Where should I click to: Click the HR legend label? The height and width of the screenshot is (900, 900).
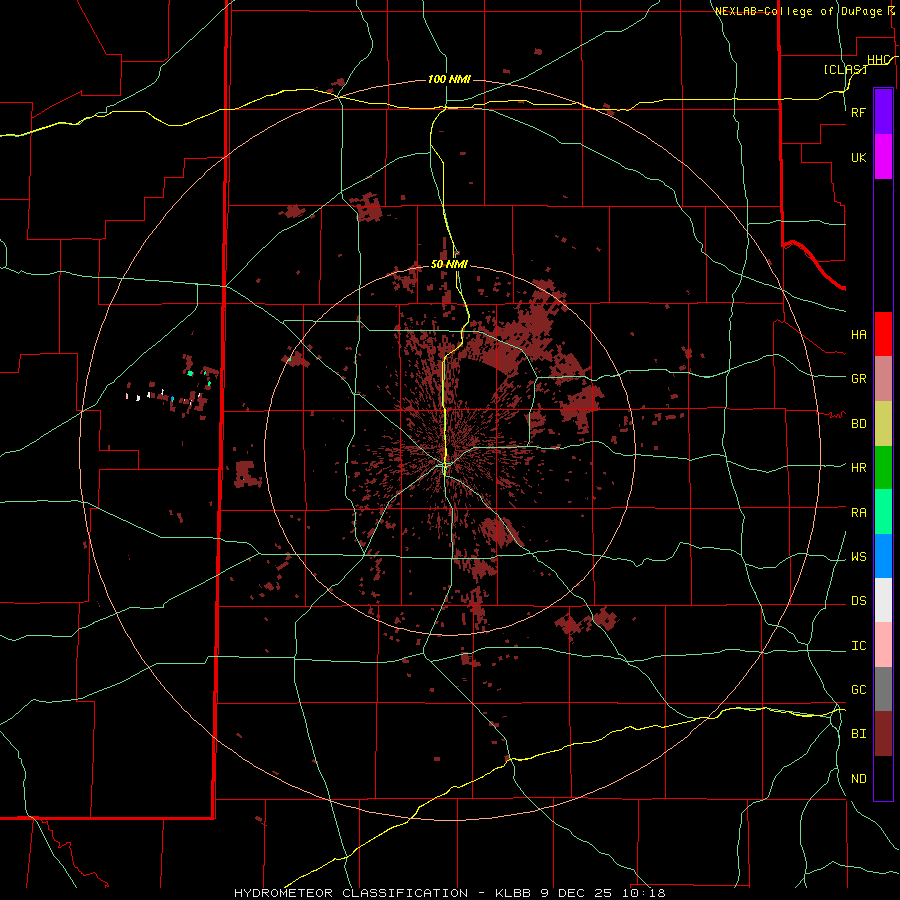point(859,468)
